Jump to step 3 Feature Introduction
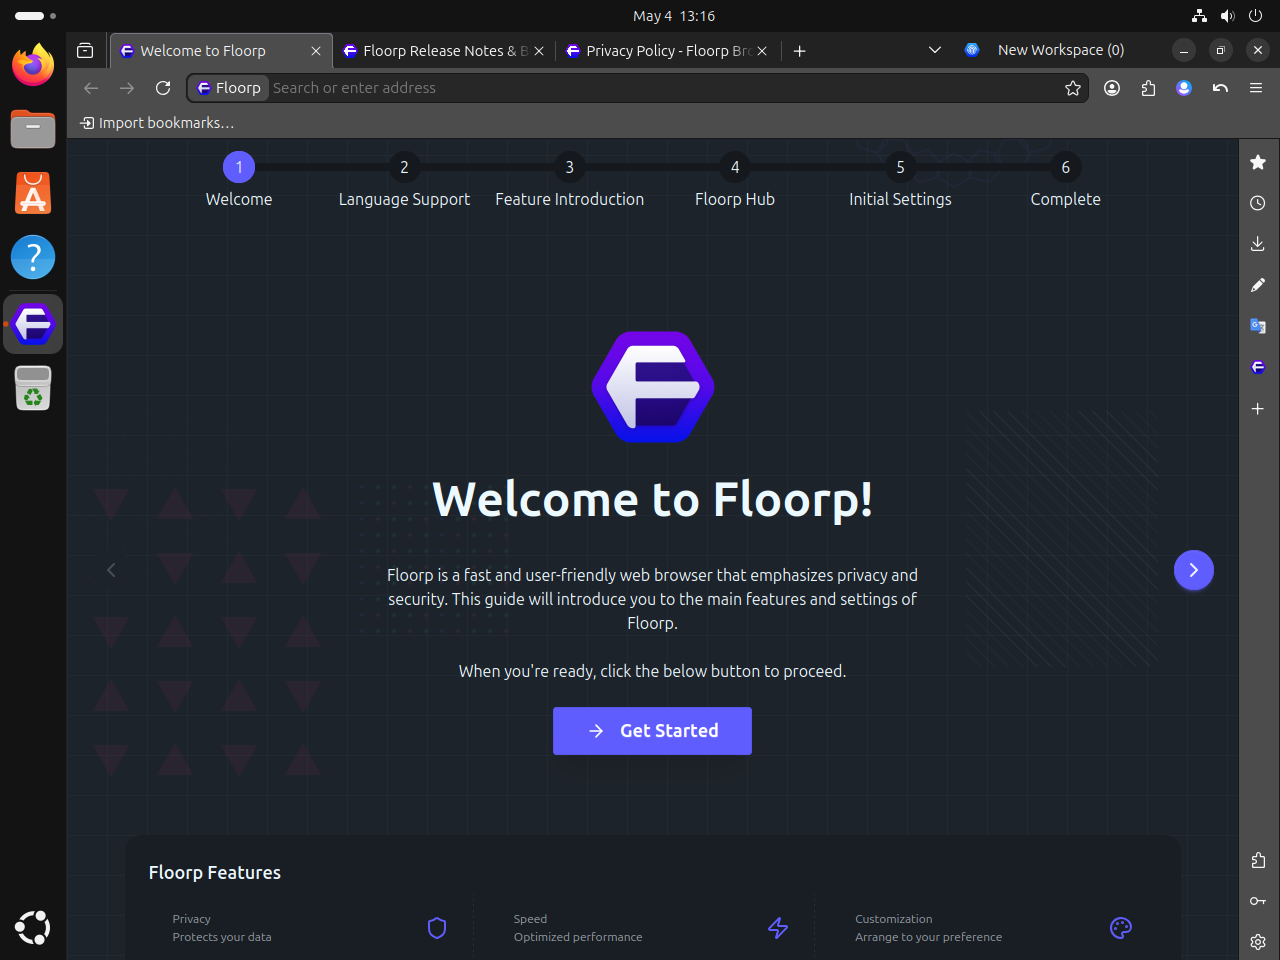The image size is (1280, 960). click(570, 167)
